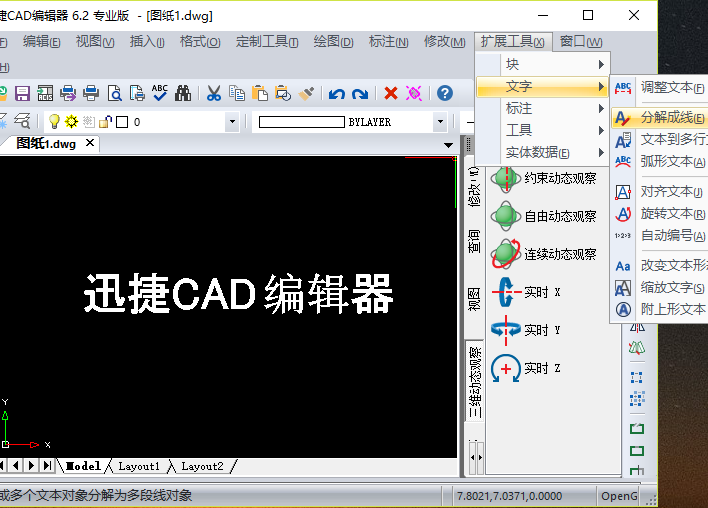Click the layer color square swatch
The height and width of the screenshot is (508, 708).
pos(122,122)
